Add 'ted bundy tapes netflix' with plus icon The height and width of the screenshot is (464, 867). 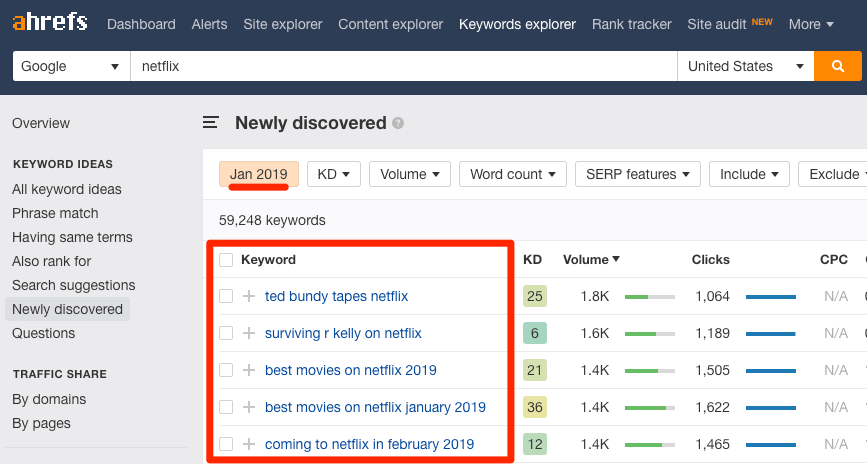point(249,296)
